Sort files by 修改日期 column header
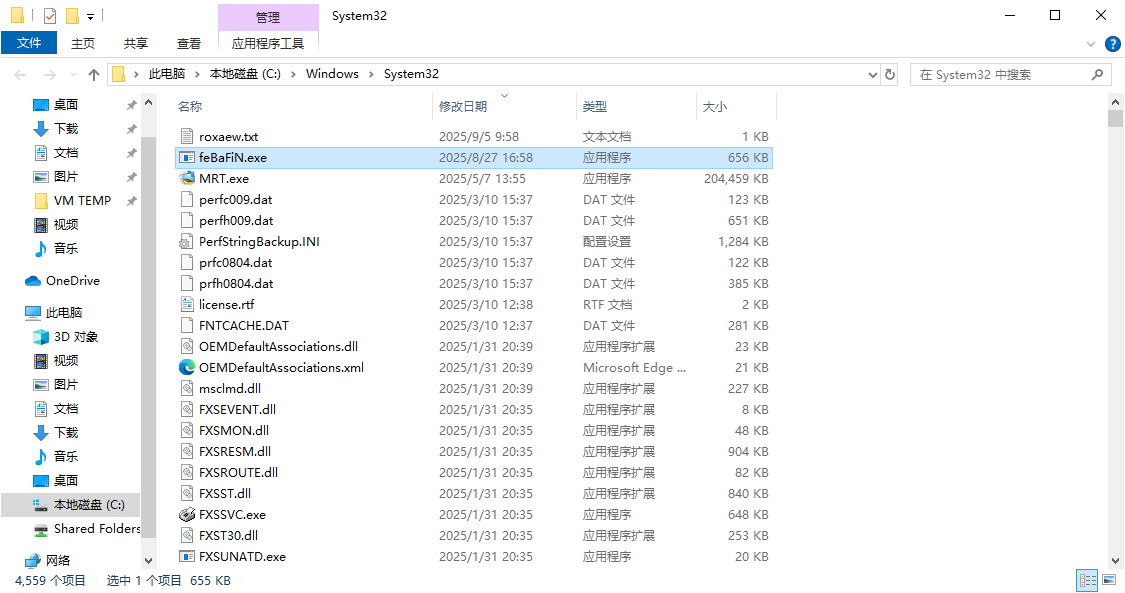 tap(463, 106)
